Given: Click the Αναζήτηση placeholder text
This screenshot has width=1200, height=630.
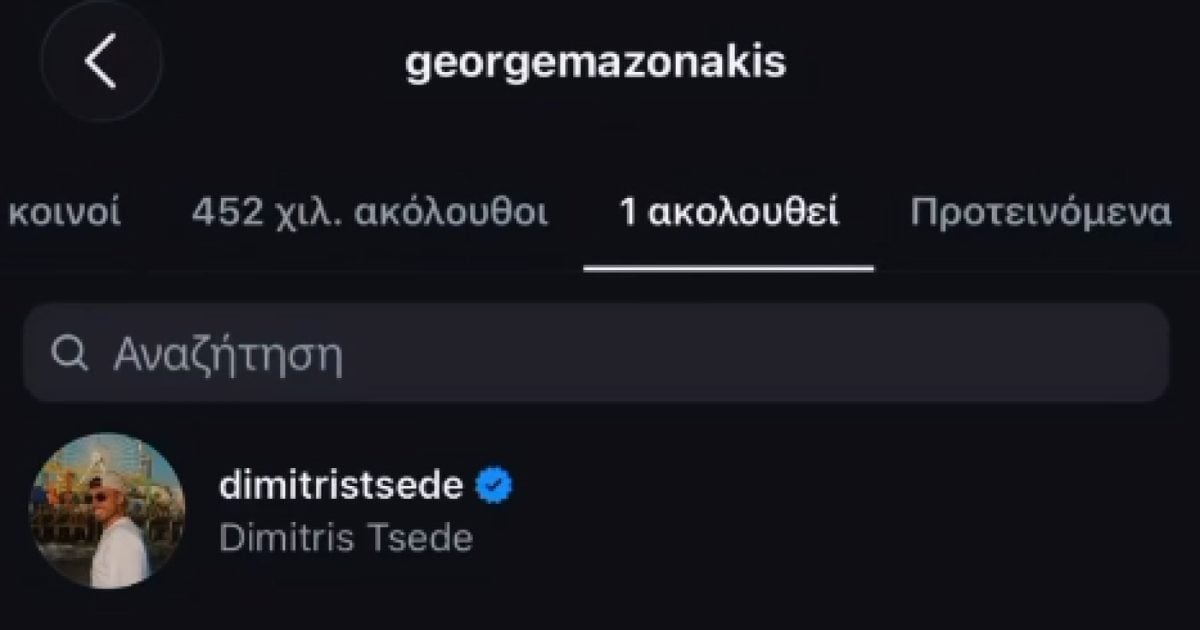Looking at the screenshot, I should coord(229,355).
